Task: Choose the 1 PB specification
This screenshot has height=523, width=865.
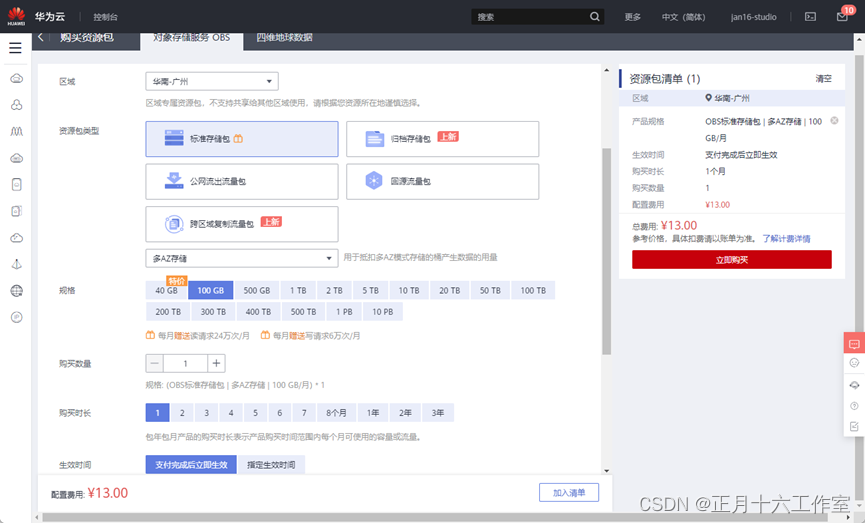Action: [x=344, y=312]
